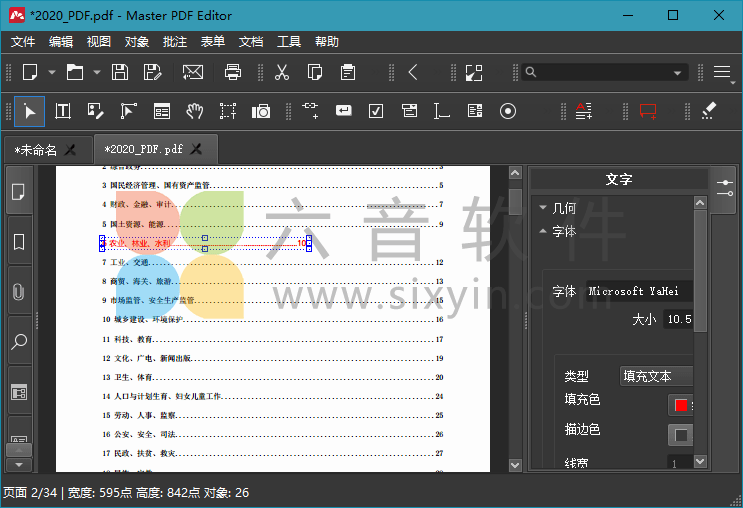Toggle the object inspector sliders button
743x508 pixels.
point(725,188)
